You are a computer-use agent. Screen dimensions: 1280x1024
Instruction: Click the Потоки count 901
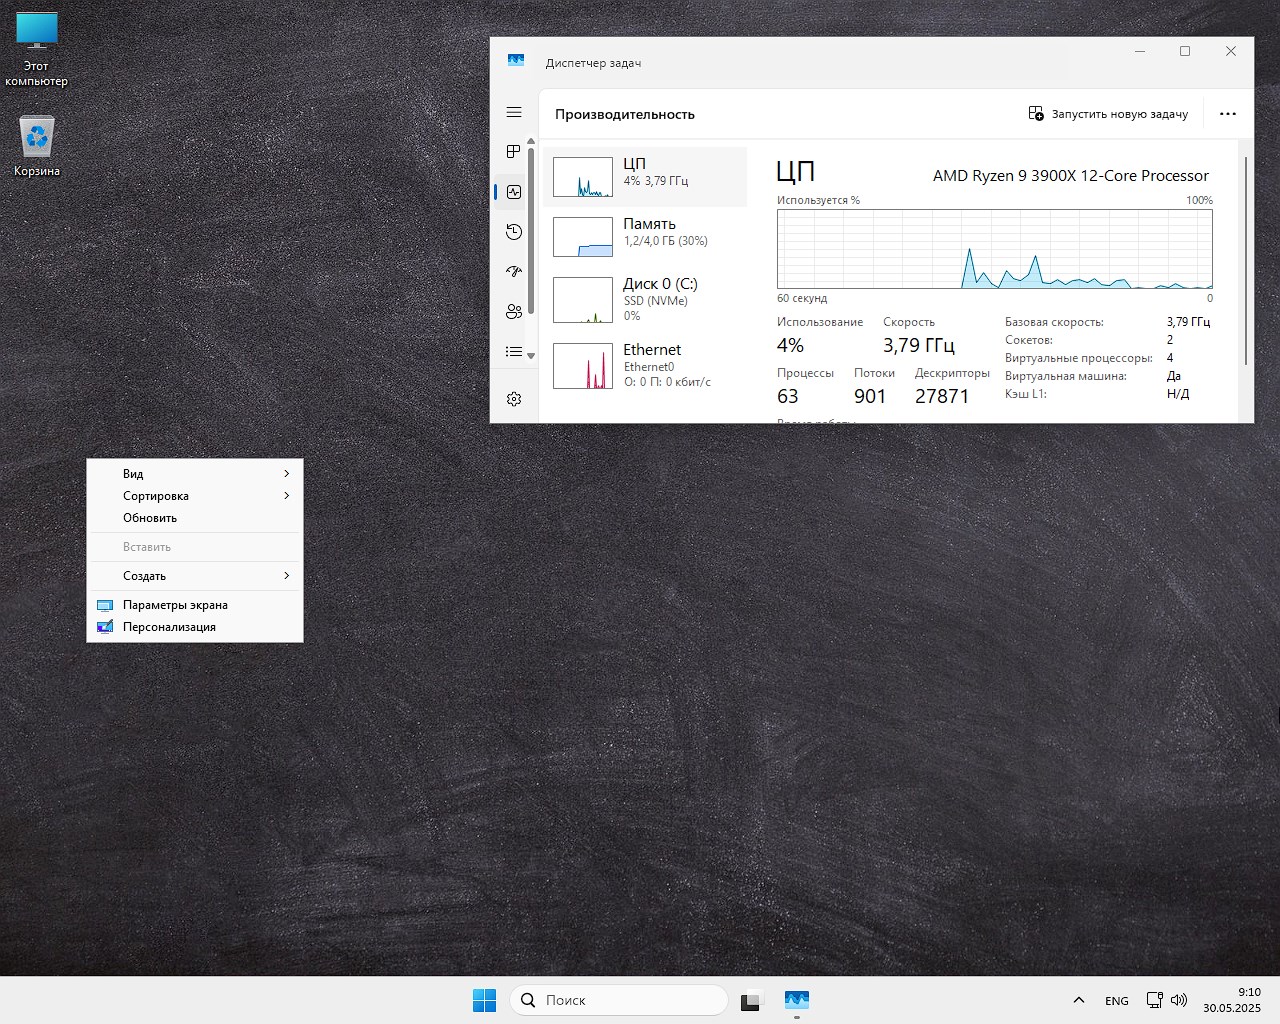coord(870,396)
